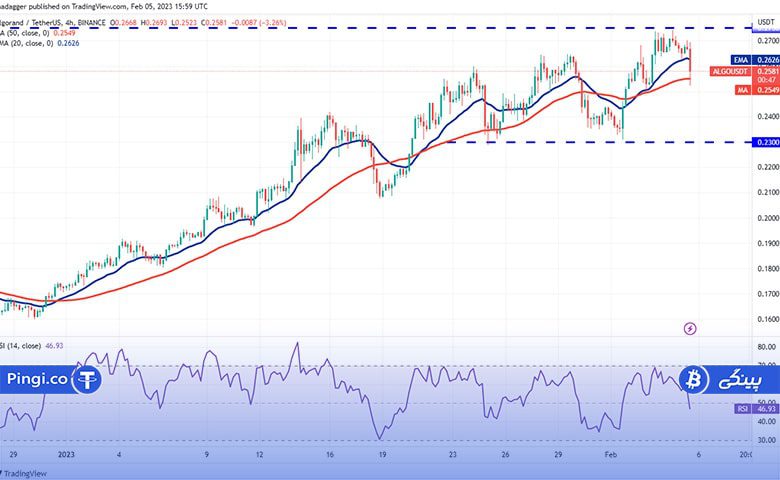The height and width of the screenshot is (480, 780).
Task: Click the TradingView logo at chart bottom
Action: click(24, 474)
